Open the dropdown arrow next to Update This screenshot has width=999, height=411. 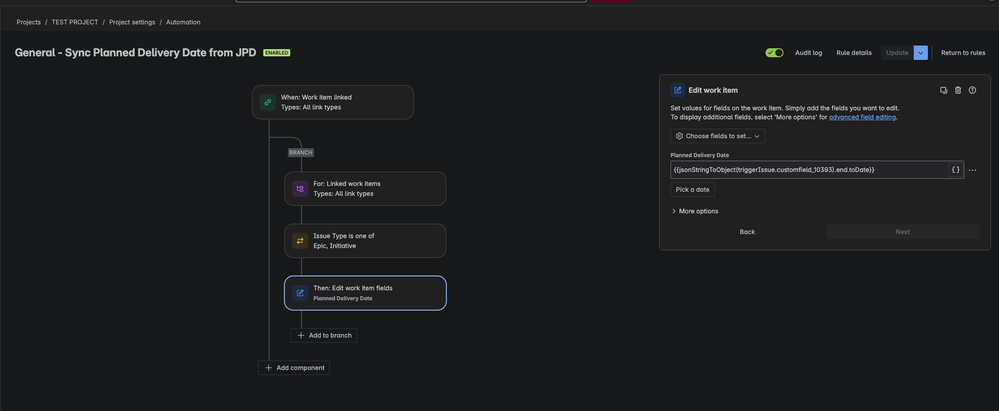tap(921, 53)
